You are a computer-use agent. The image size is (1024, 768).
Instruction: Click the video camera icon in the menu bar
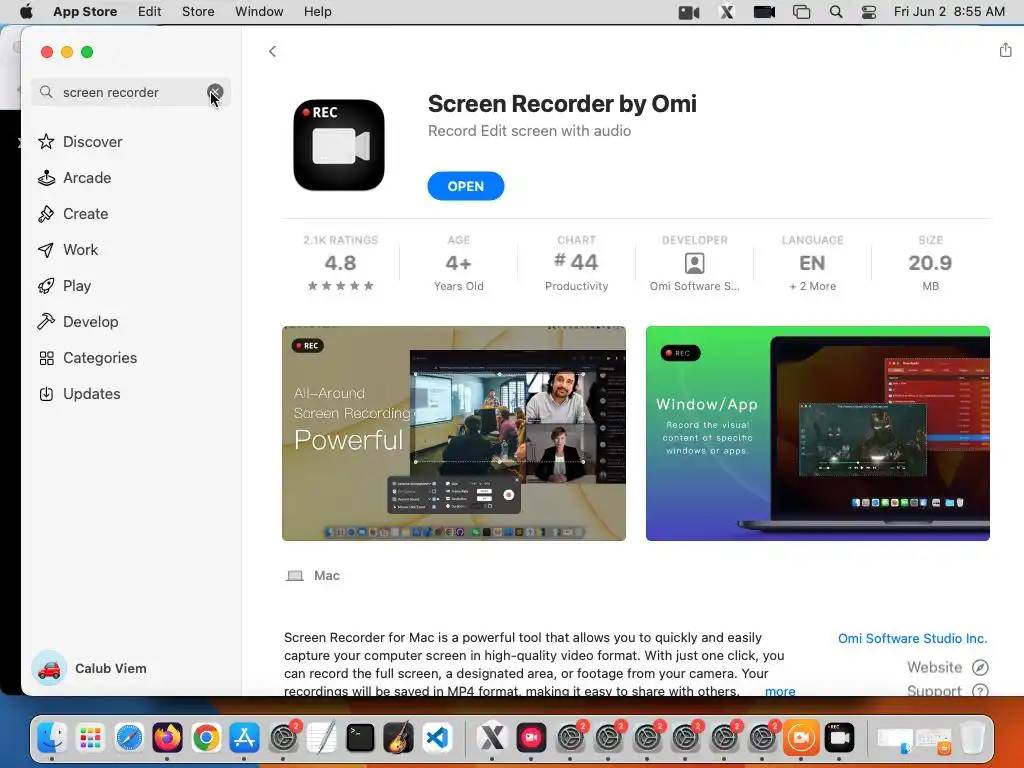coord(689,12)
